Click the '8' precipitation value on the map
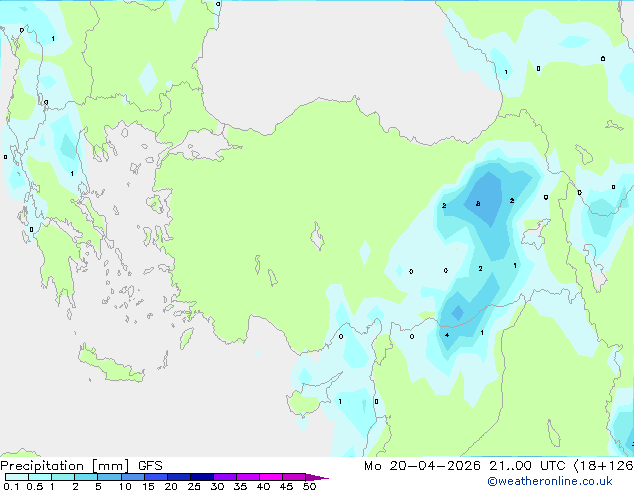Image resolution: width=634 pixels, height=490 pixels. pyautogui.click(x=478, y=204)
